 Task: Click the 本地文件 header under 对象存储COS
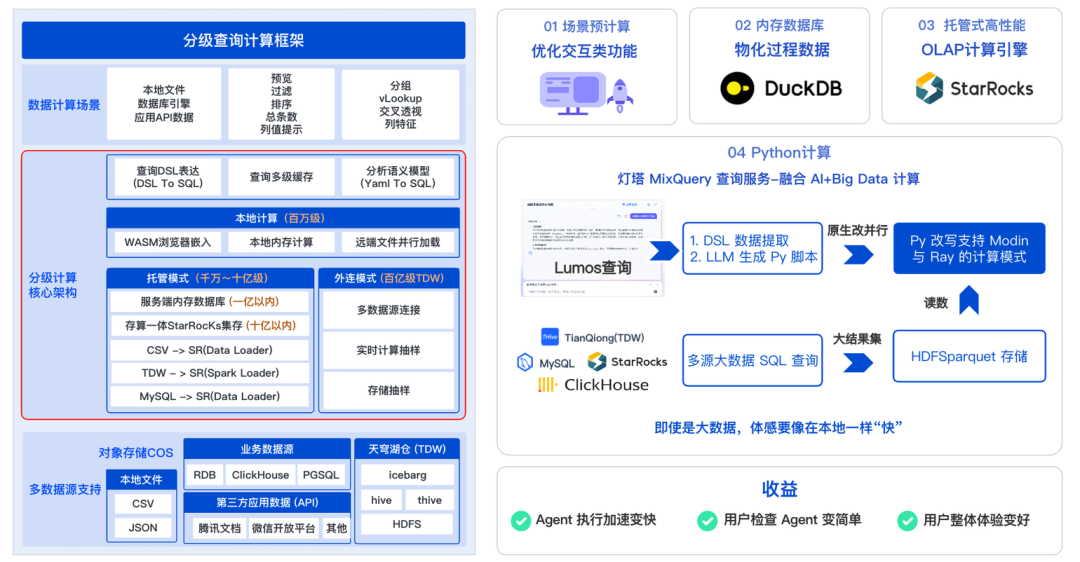(141, 479)
